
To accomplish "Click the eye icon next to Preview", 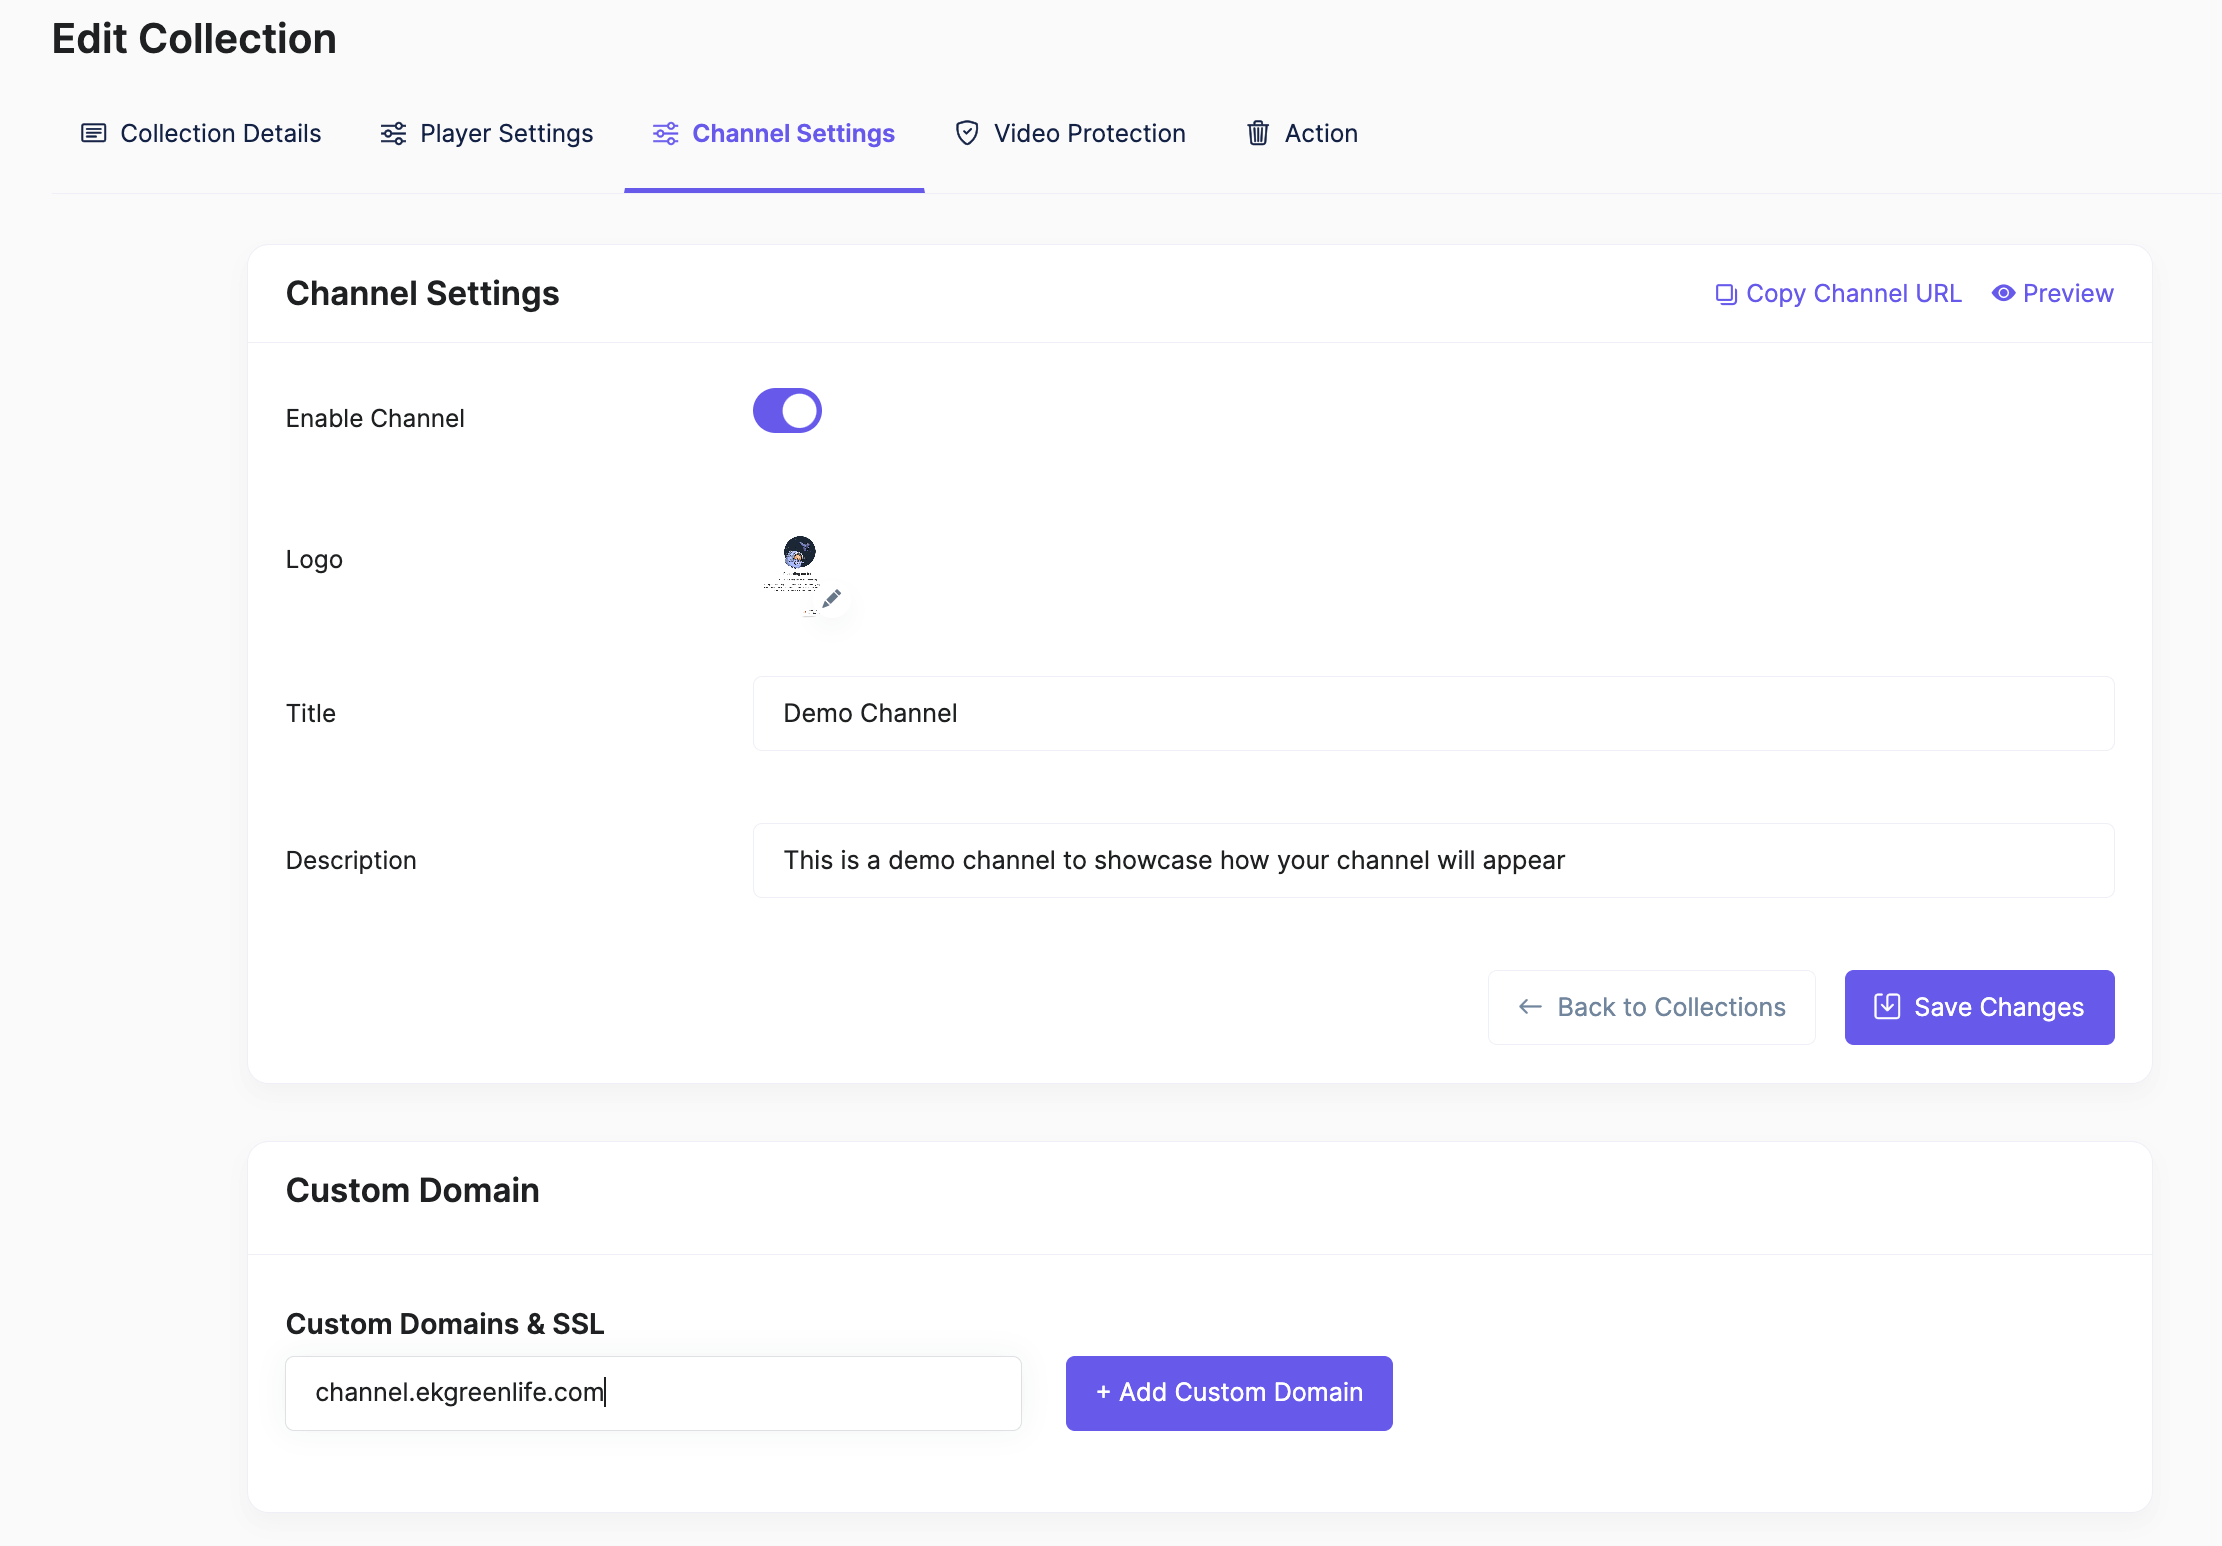I will [2003, 293].
